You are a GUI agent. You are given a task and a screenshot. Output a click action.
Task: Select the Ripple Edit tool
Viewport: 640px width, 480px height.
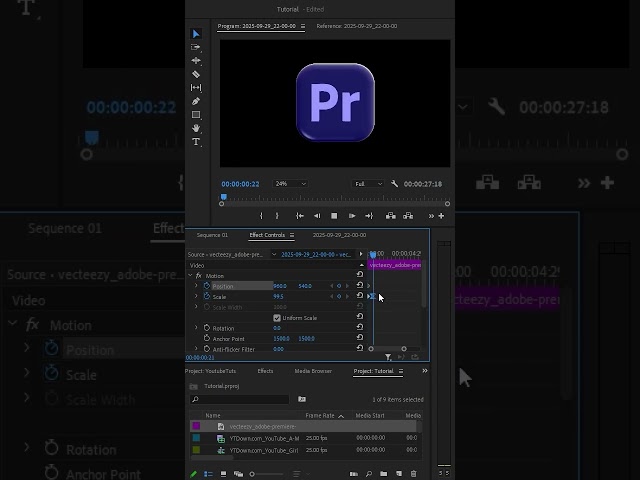(196, 61)
